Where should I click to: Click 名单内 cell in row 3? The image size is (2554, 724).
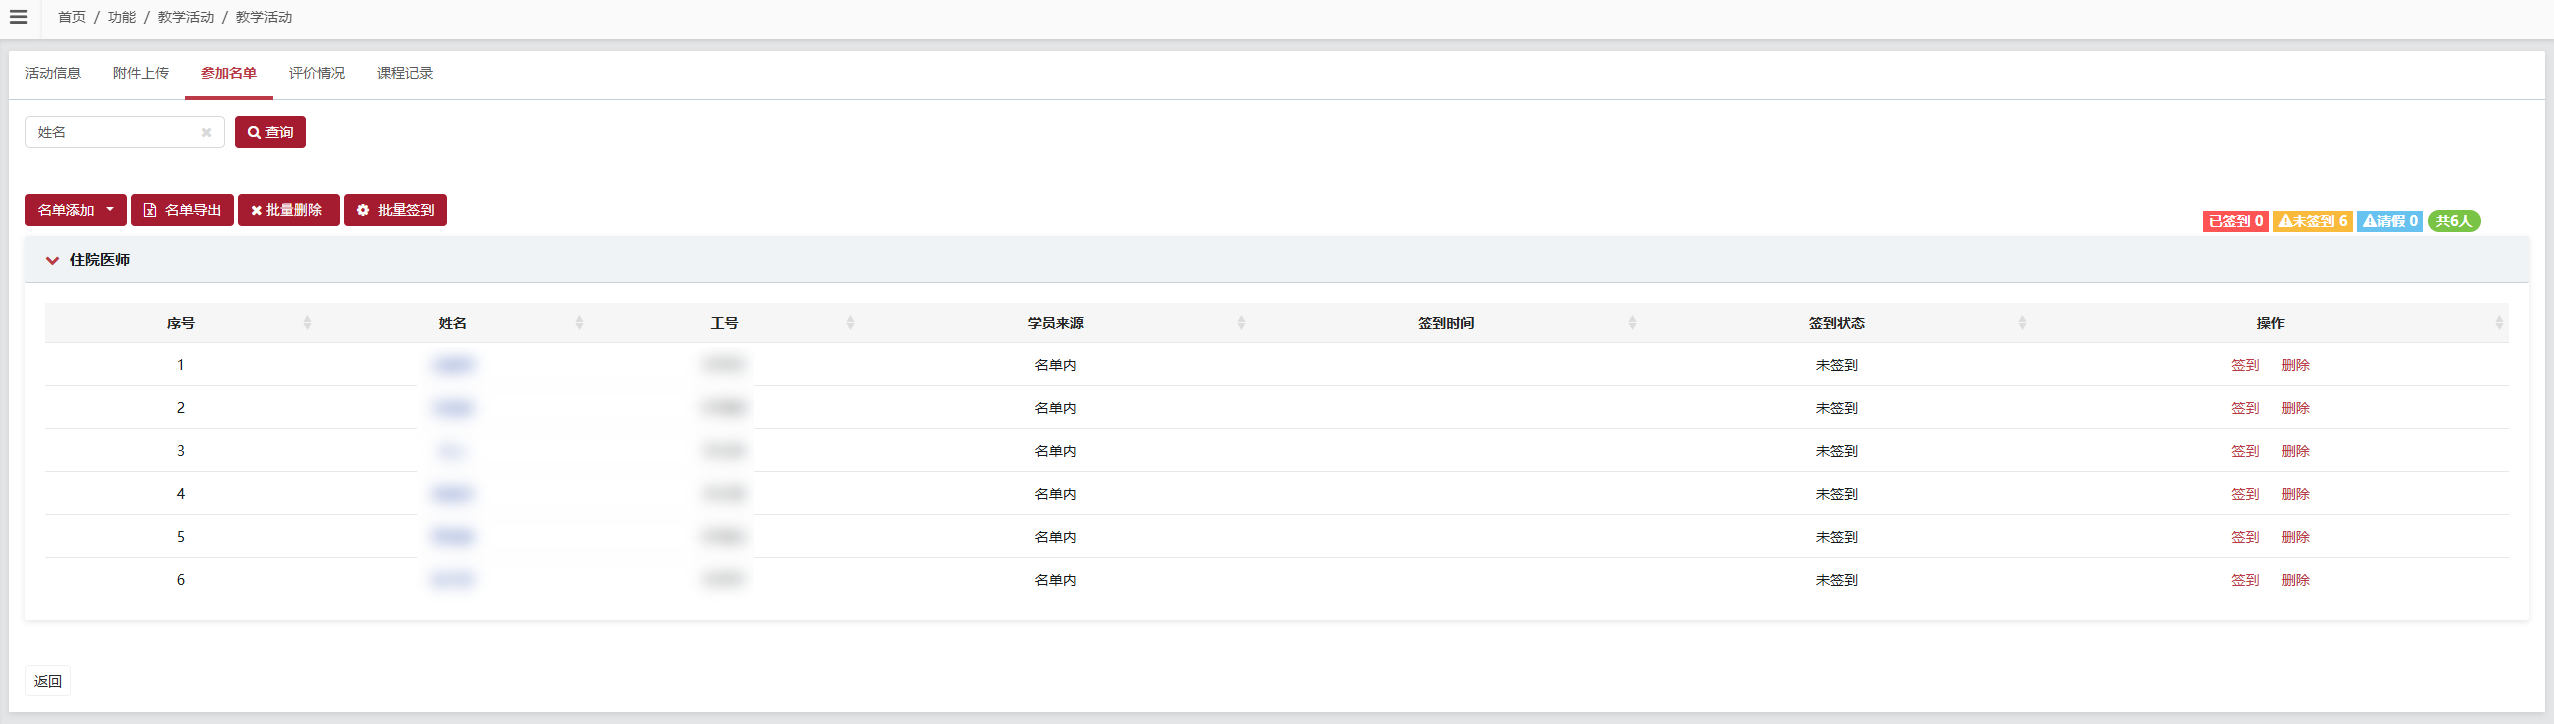(1055, 451)
